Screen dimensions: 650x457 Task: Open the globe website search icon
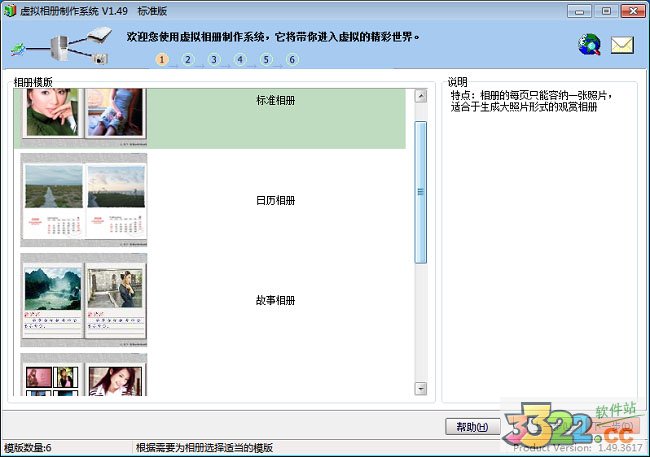(x=589, y=44)
